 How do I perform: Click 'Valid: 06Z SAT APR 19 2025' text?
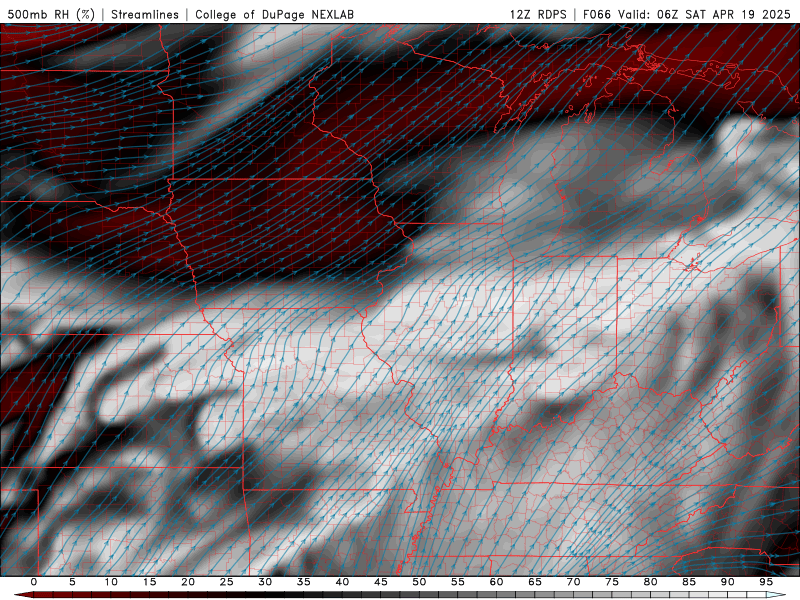click(x=704, y=14)
